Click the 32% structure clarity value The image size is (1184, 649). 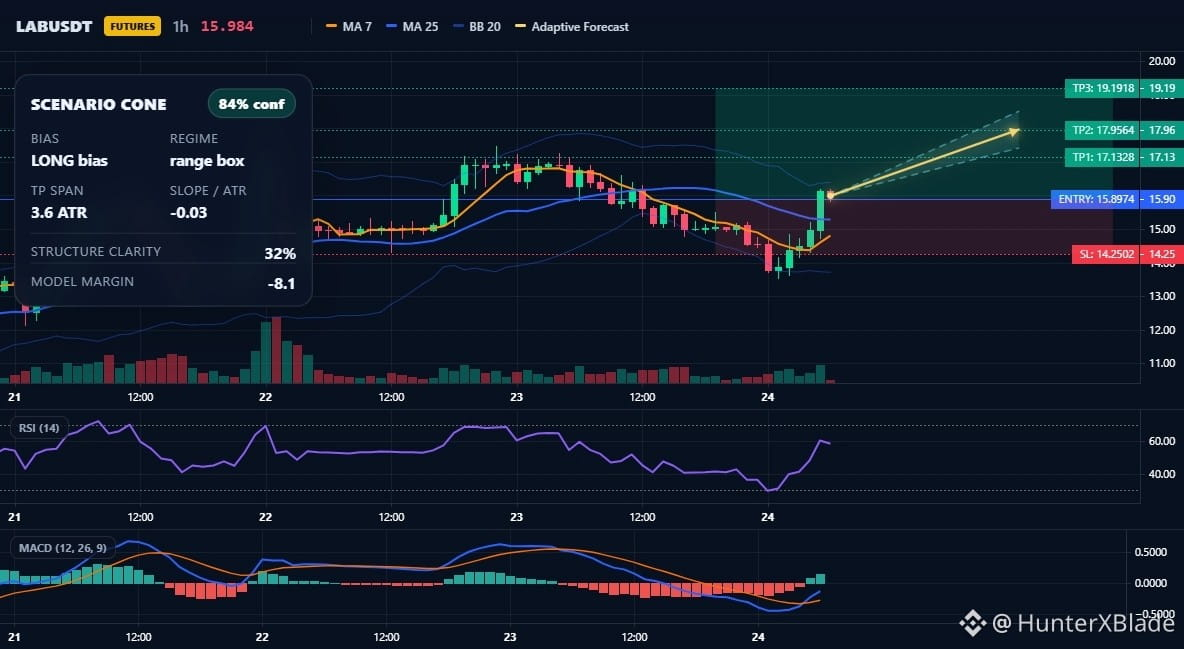(280, 254)
